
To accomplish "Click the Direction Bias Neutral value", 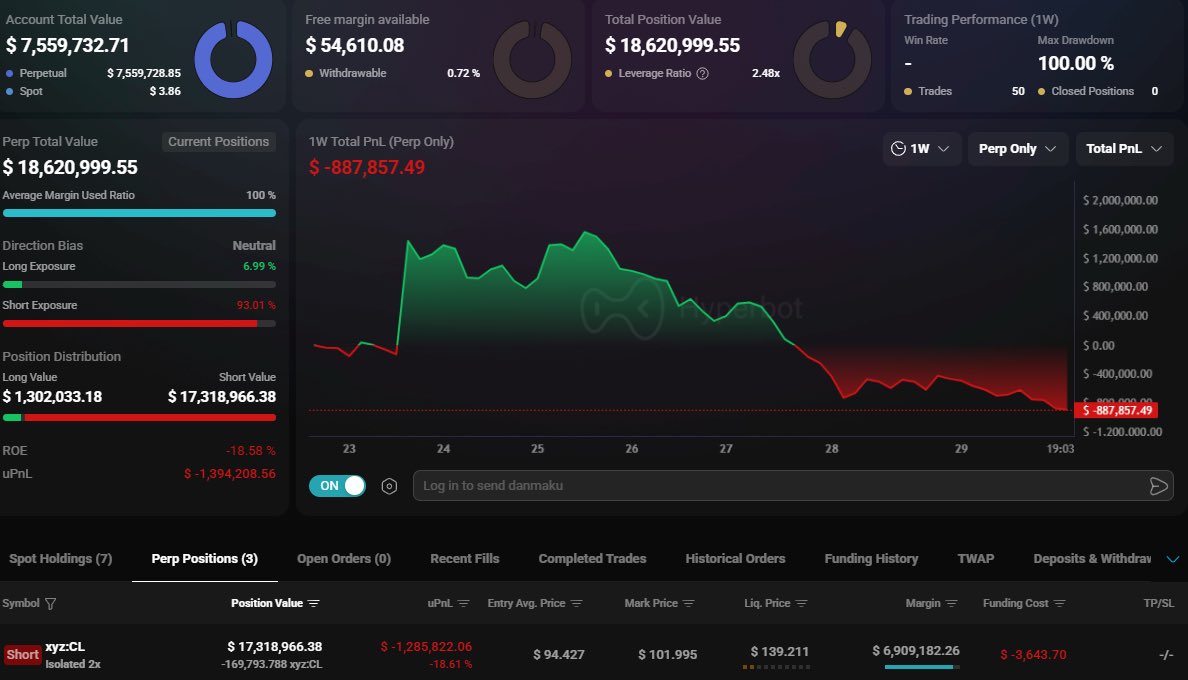I will 254,246.
